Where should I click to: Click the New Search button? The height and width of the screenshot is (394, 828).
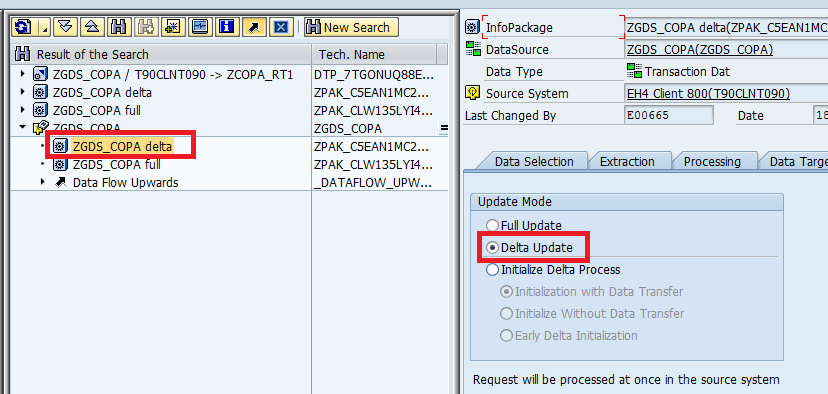[x=351, y=27]
